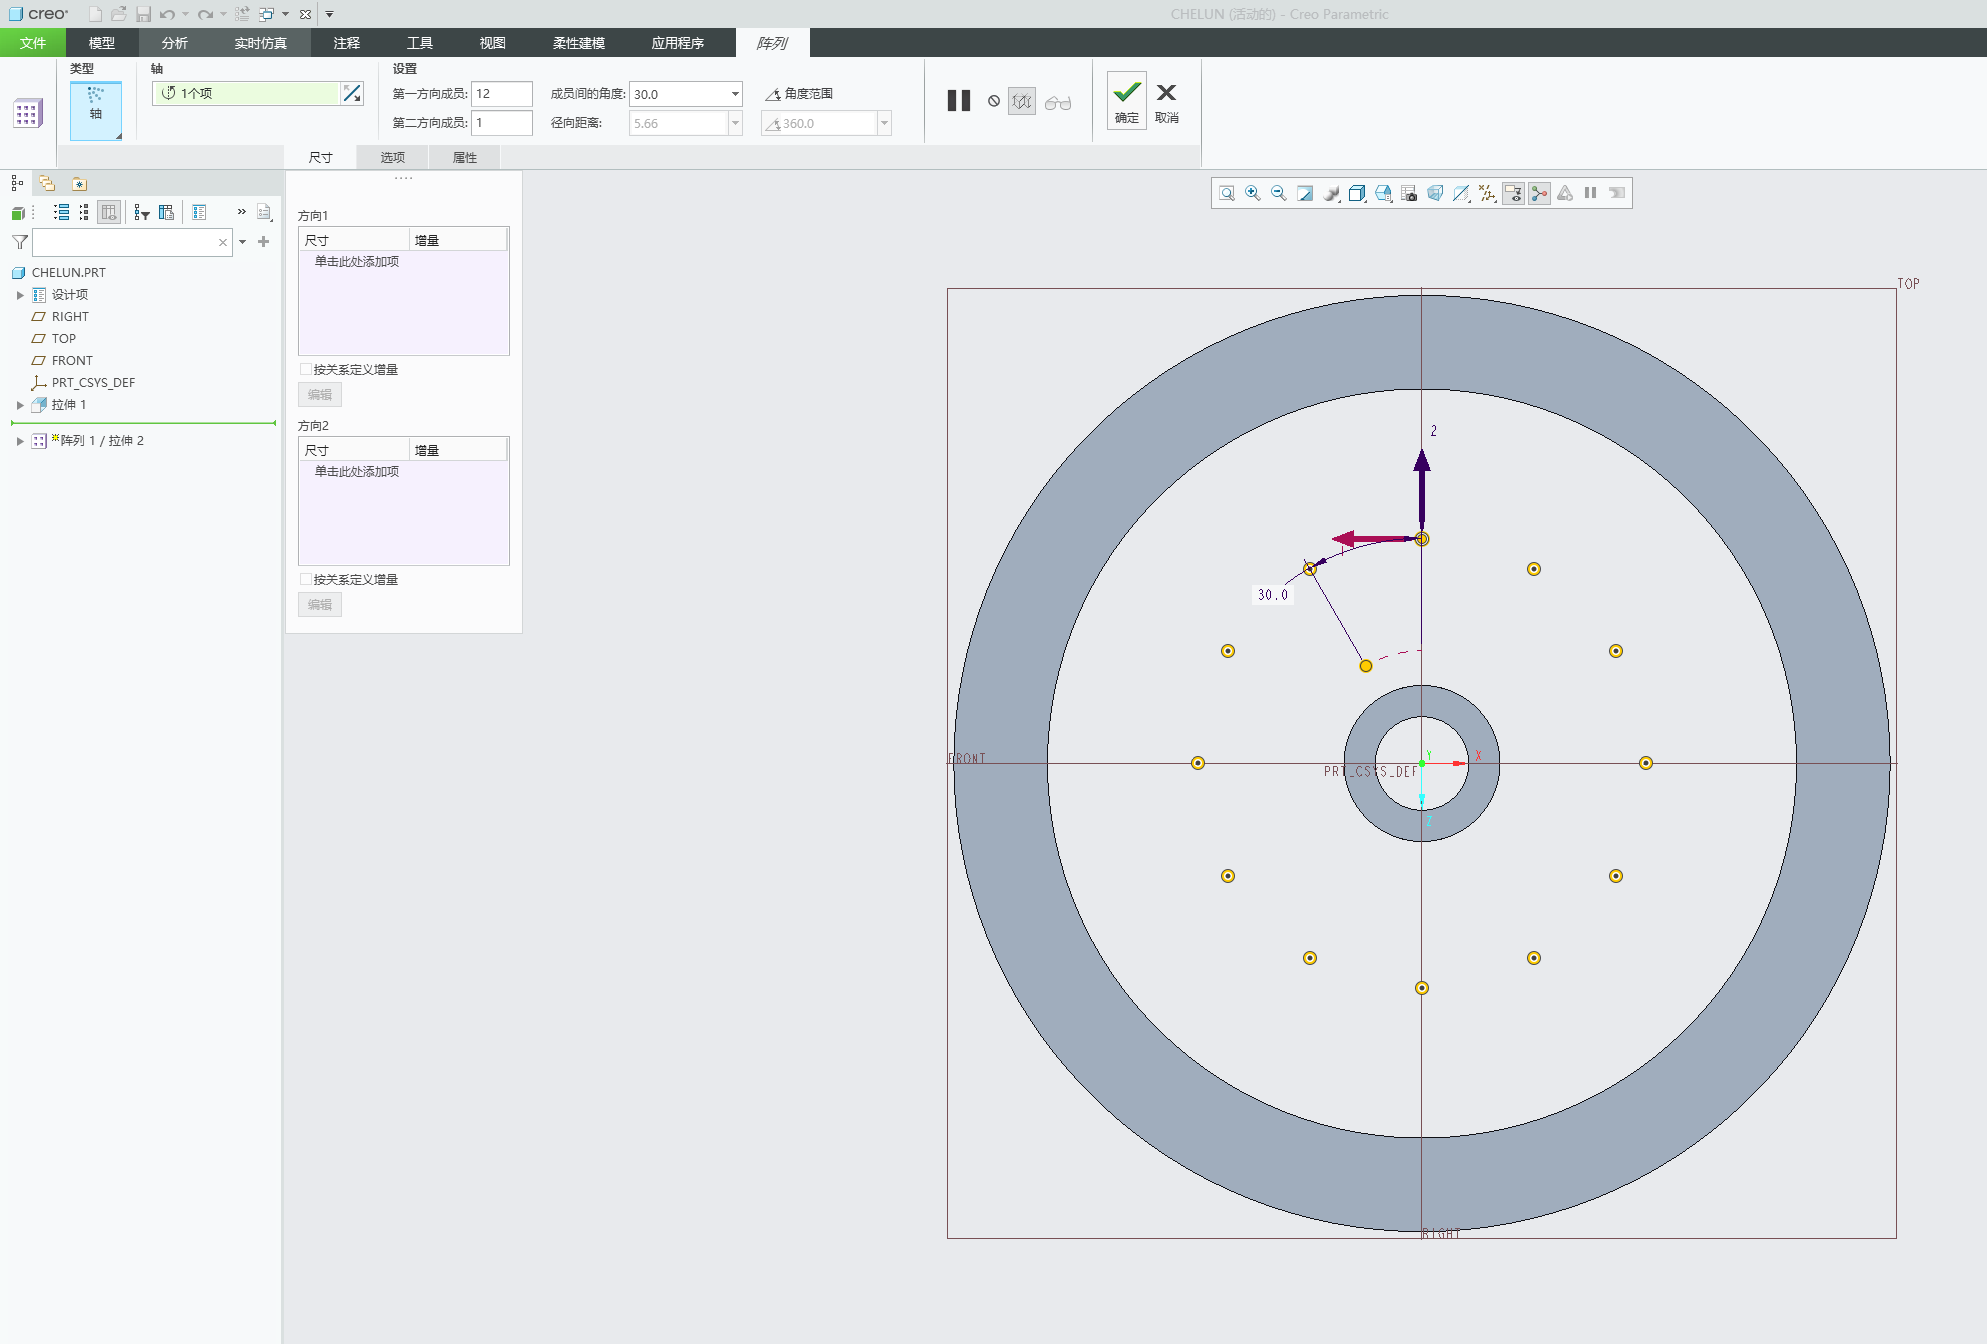The image size is (1987, 1344).
Task: Toggle the annotation display icon
Action: (1513, 193)
